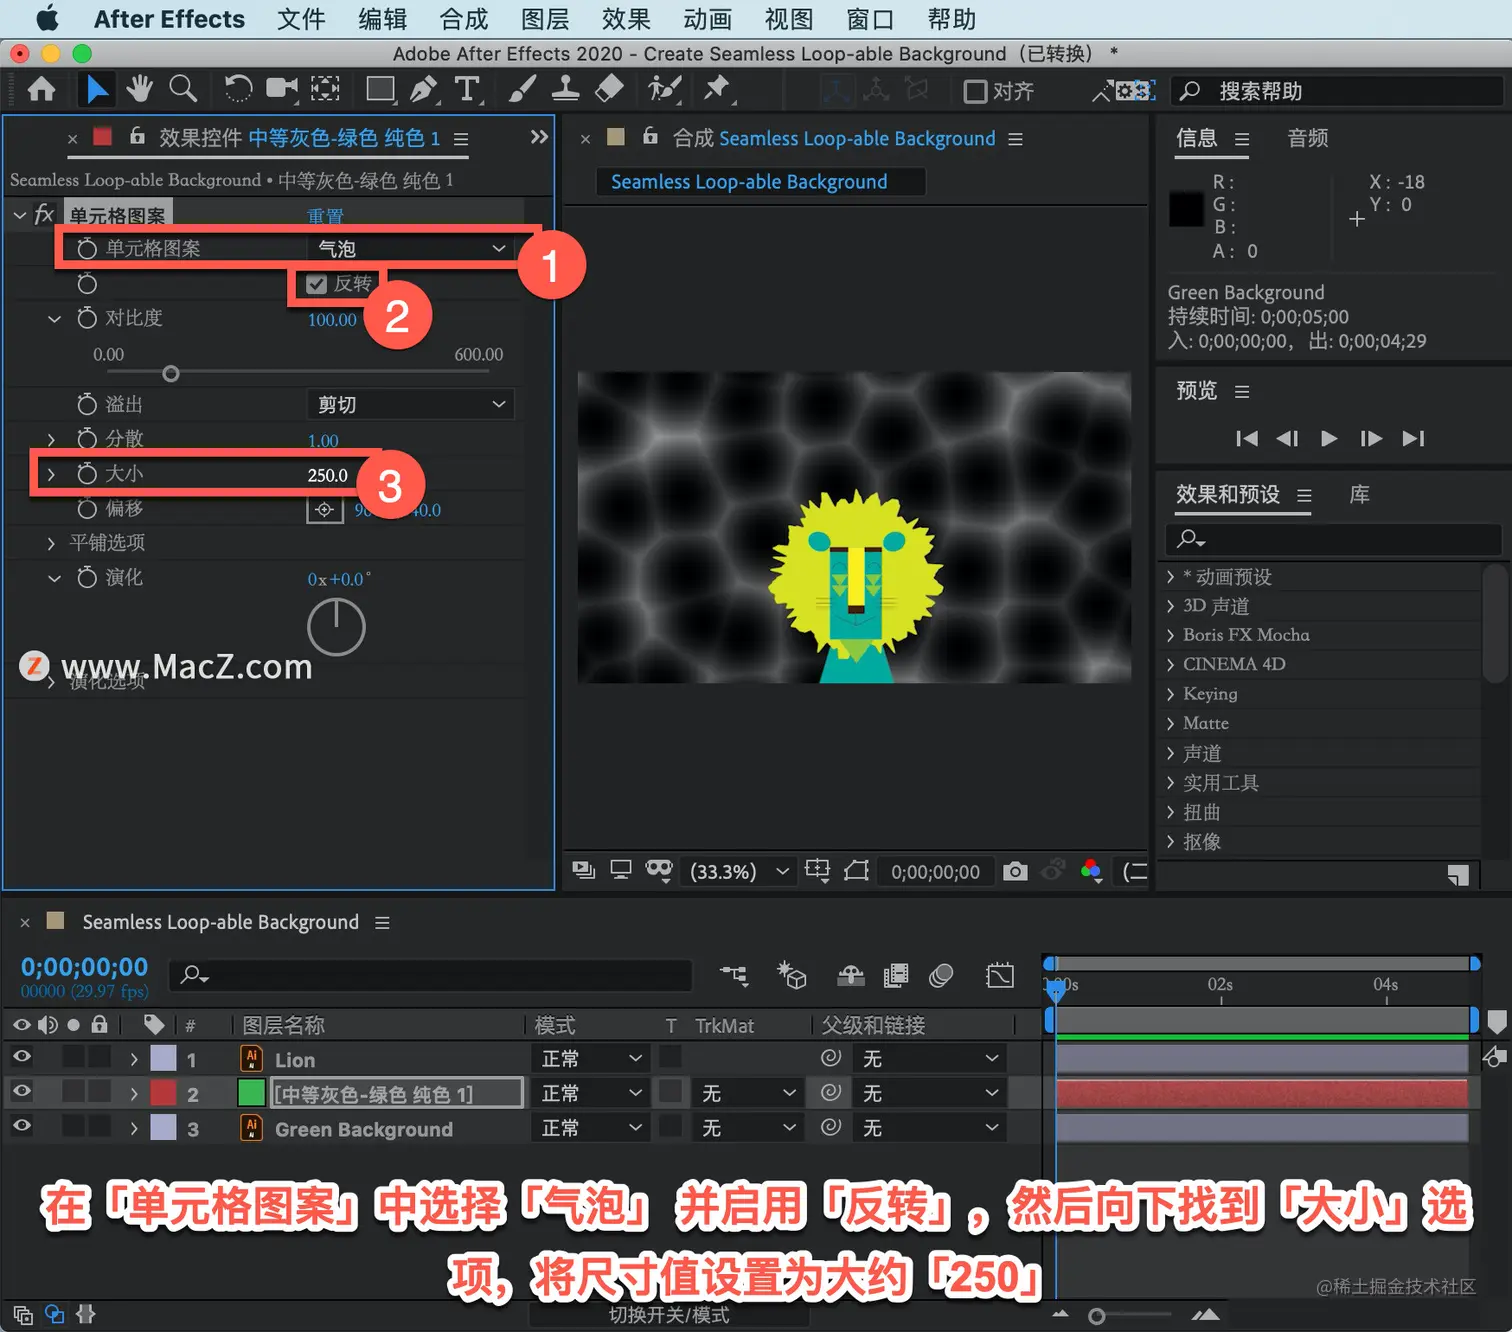
Task: Select the Puppet Pin tool
Action: [717, 90]
